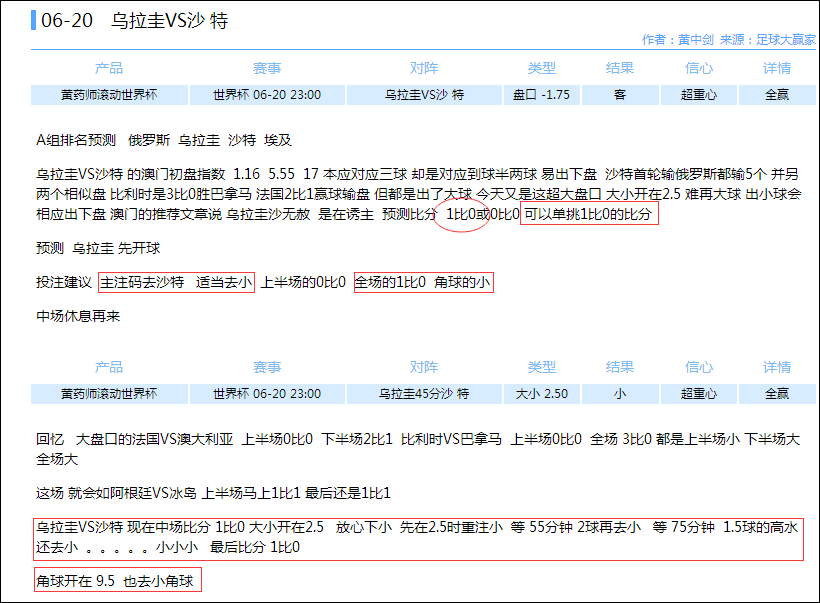Click the 详情 header in the first table
This screenshot has width=820, height=603.
point(777,68)
